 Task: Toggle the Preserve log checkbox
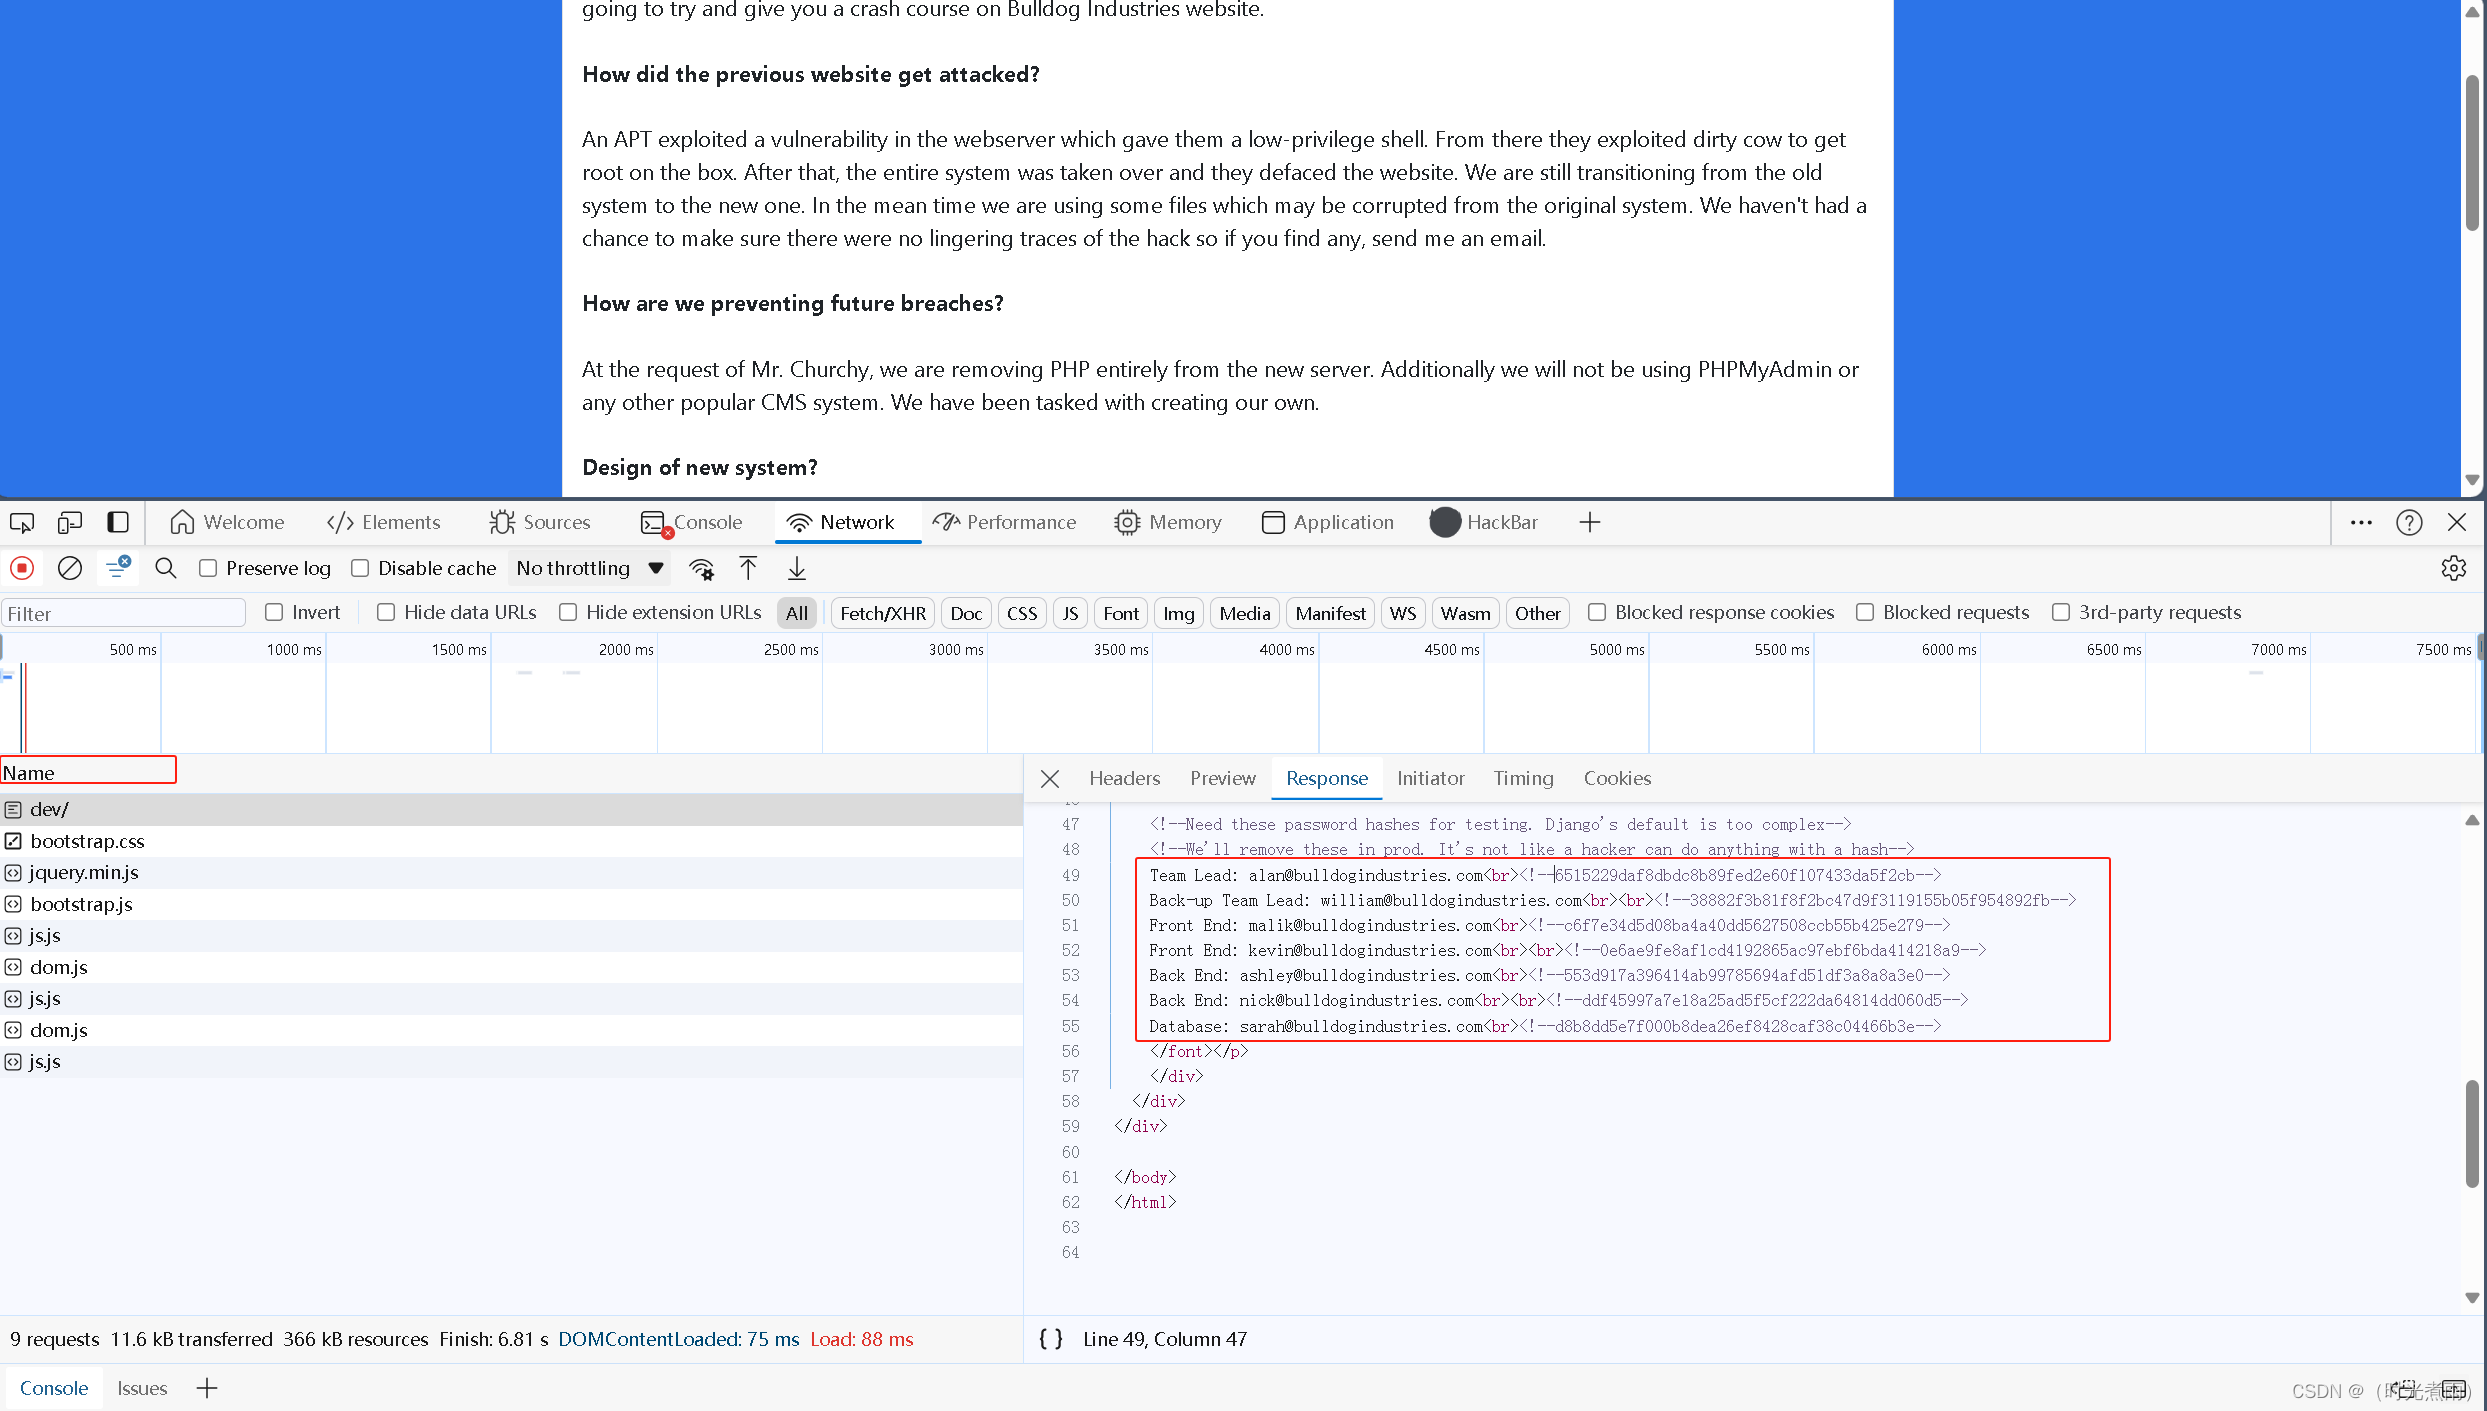[207, 567]
